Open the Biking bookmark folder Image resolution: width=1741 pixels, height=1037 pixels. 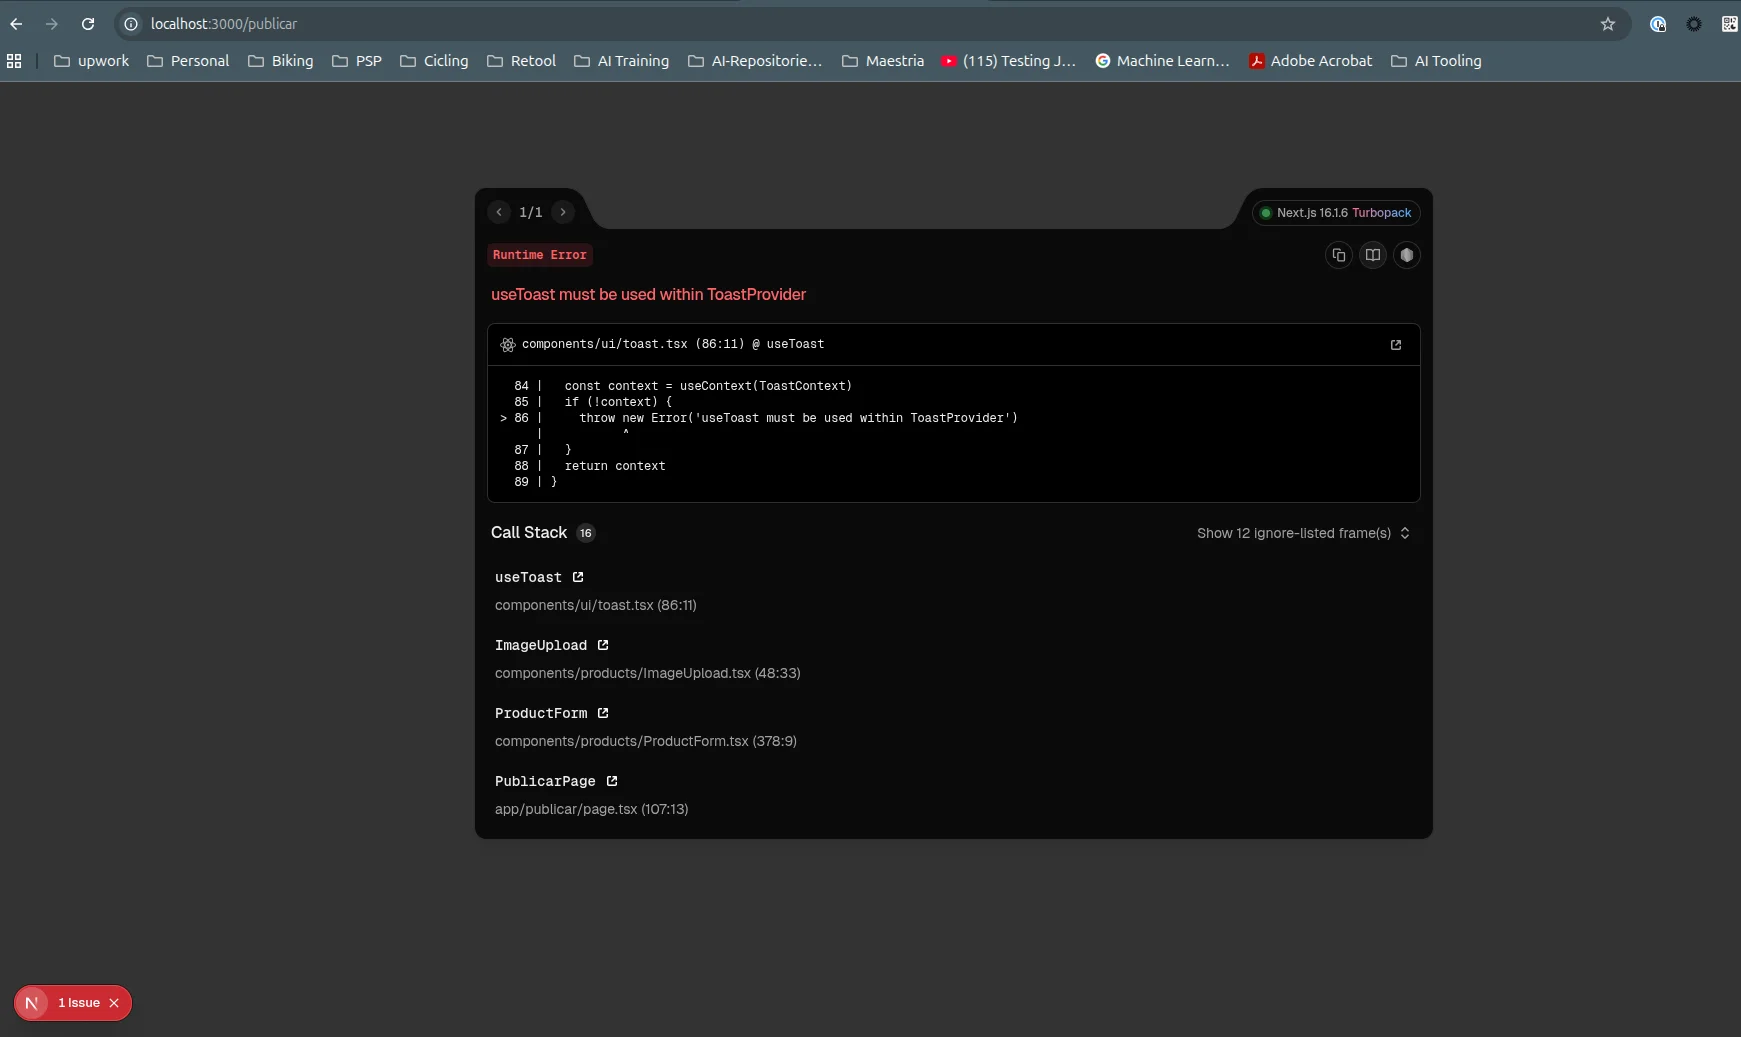click(281, 61)
